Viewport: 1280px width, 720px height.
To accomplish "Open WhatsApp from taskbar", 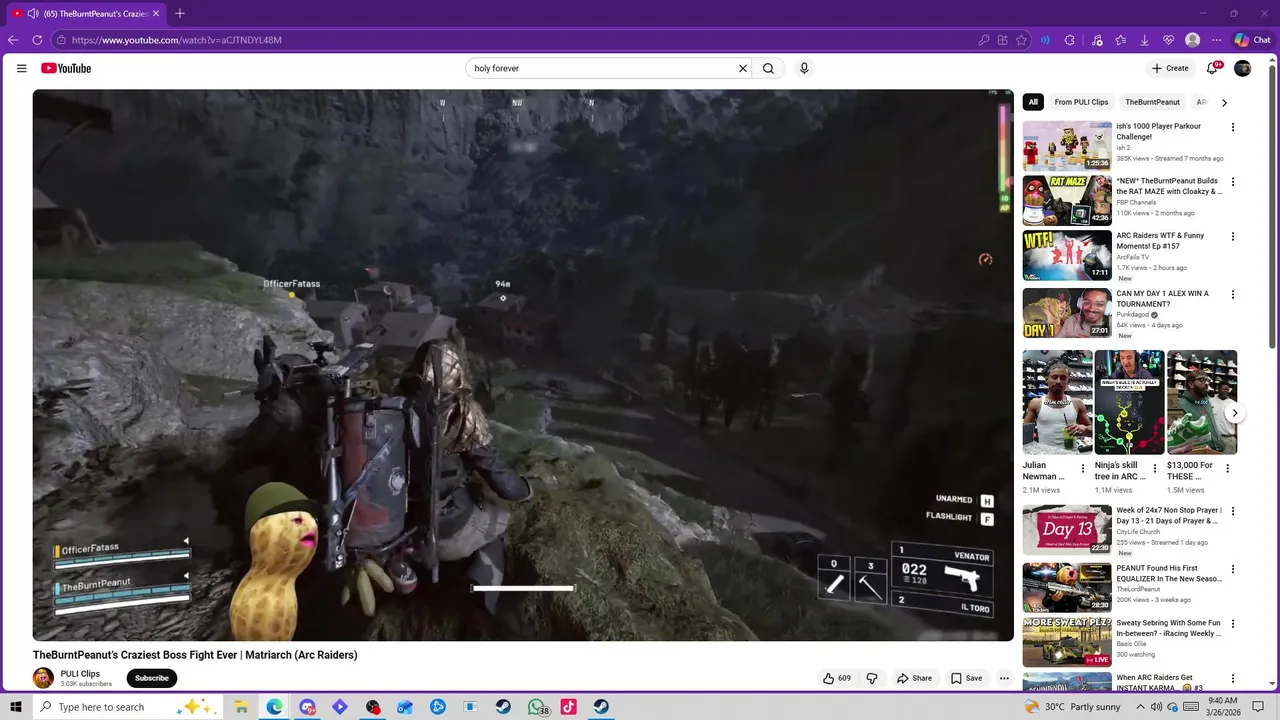I will tap(537, 707).
